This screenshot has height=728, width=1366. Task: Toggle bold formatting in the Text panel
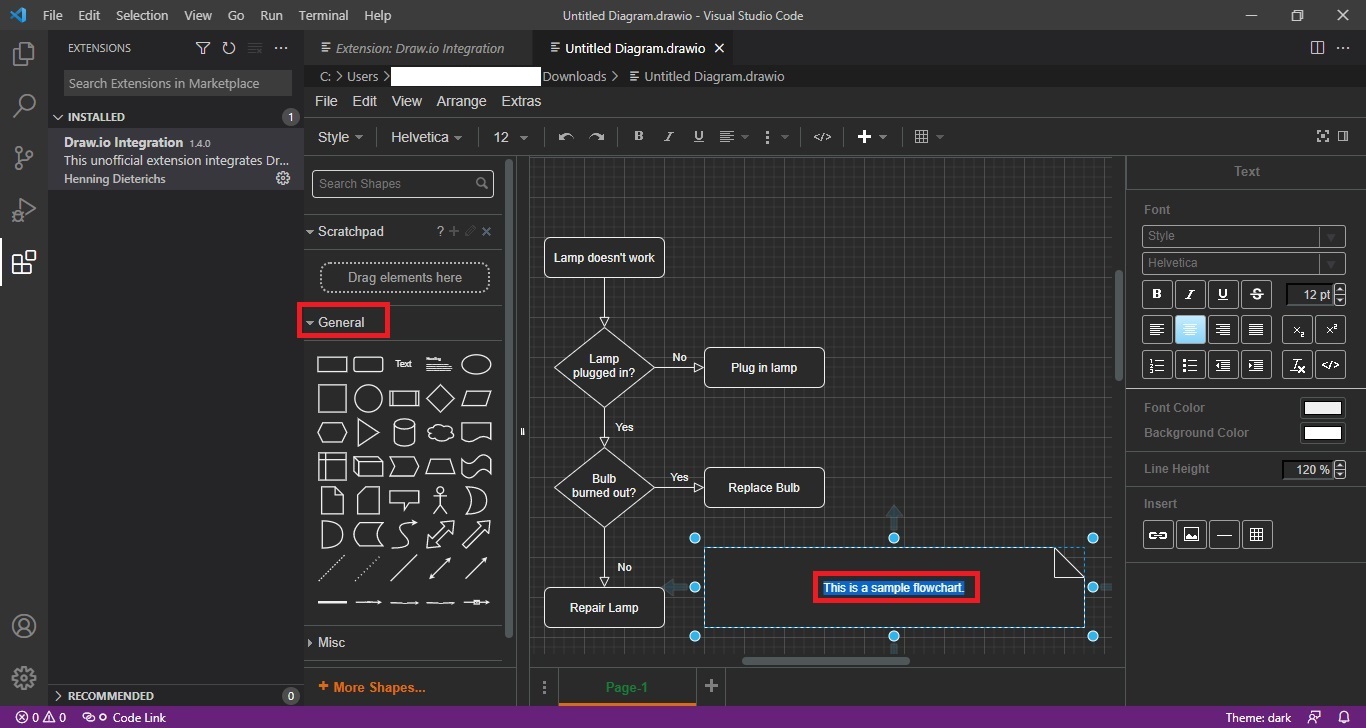1156,294
